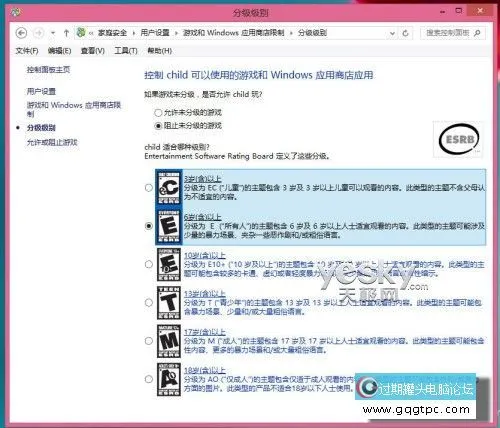Screen dimensions: 500x428
Task: Select the E10+ 10岁以上 rating radio button
Action: pyautogui.click(x=149, y=264)
